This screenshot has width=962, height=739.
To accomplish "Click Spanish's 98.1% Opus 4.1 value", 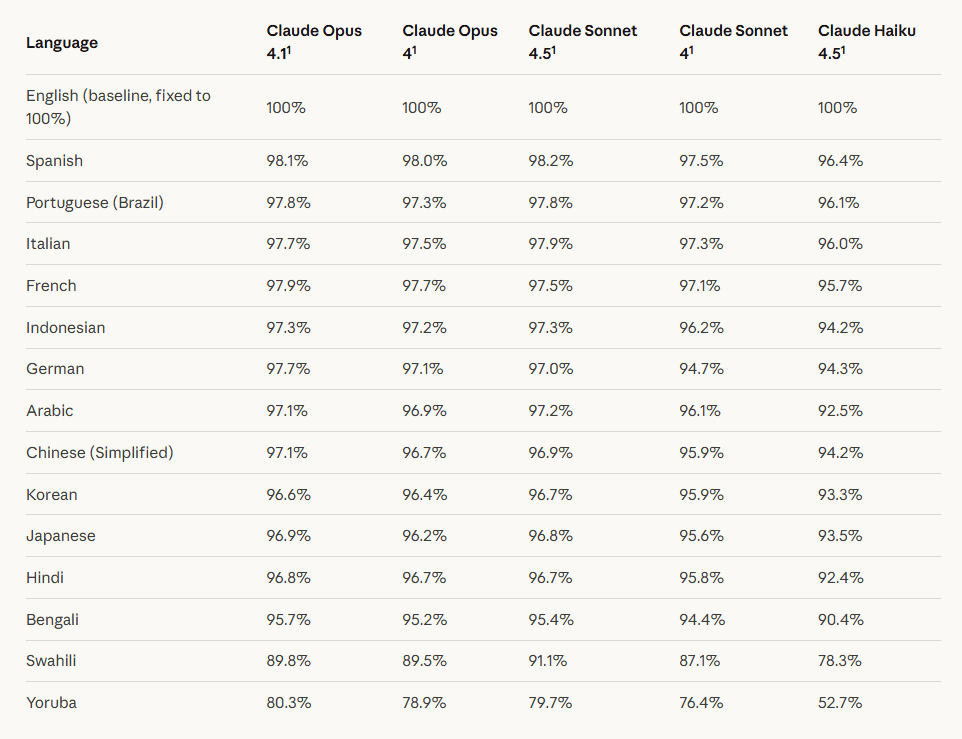I will point(288,161).
